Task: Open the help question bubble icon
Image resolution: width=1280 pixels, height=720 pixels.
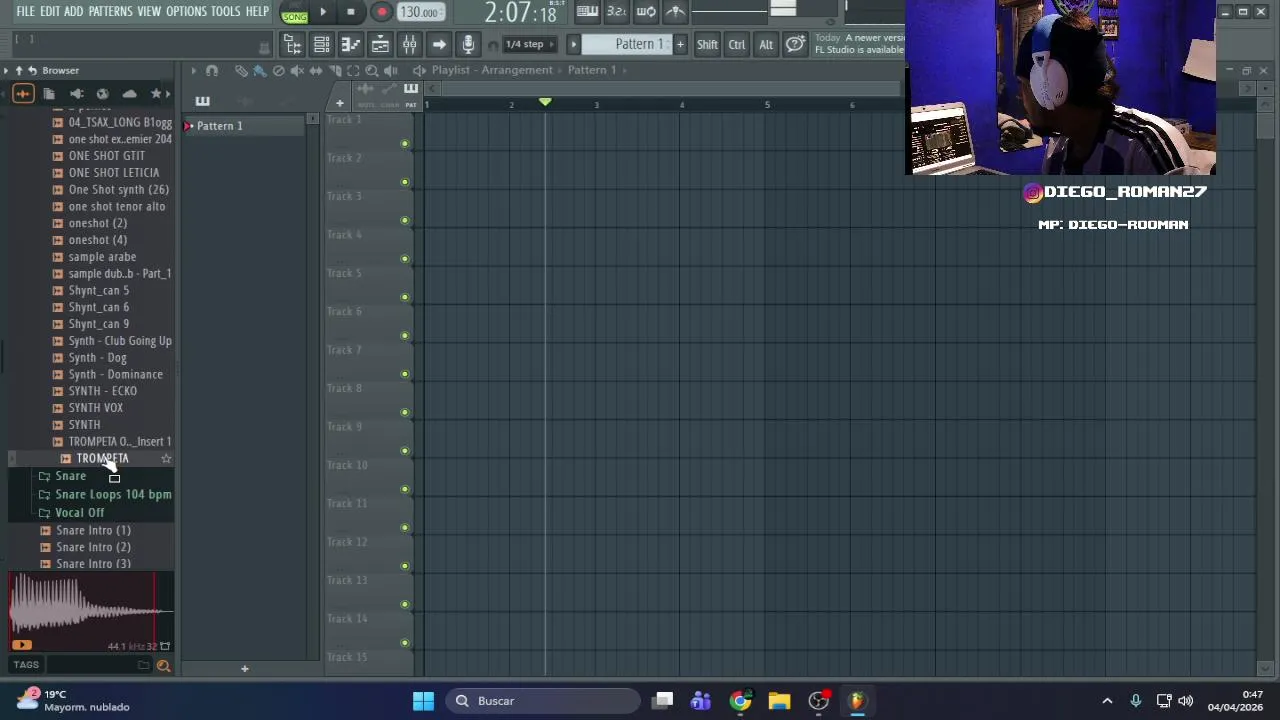Action: (795, 44)
